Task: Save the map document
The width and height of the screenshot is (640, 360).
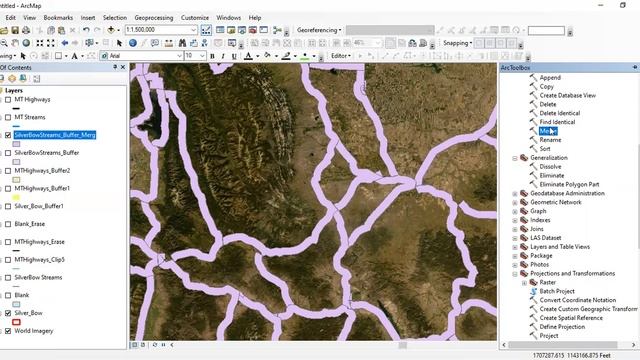Action: [15, 30]
